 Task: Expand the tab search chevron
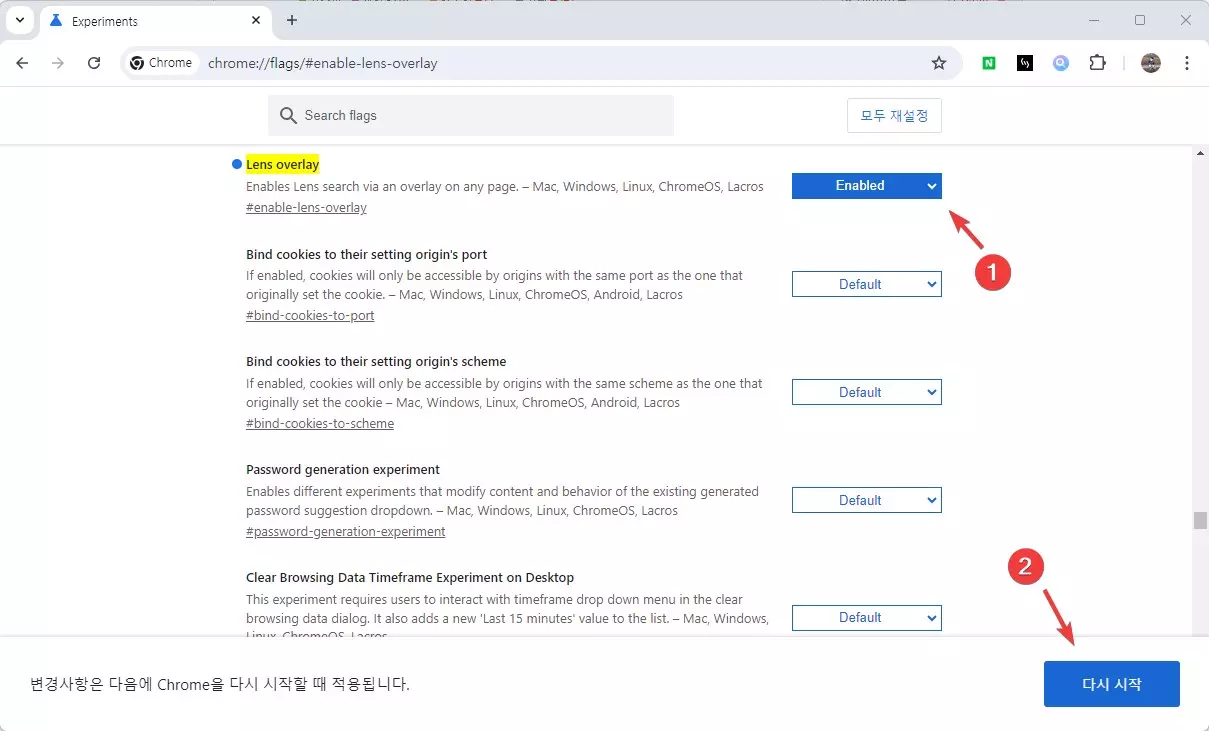click(x=20, y=20)
